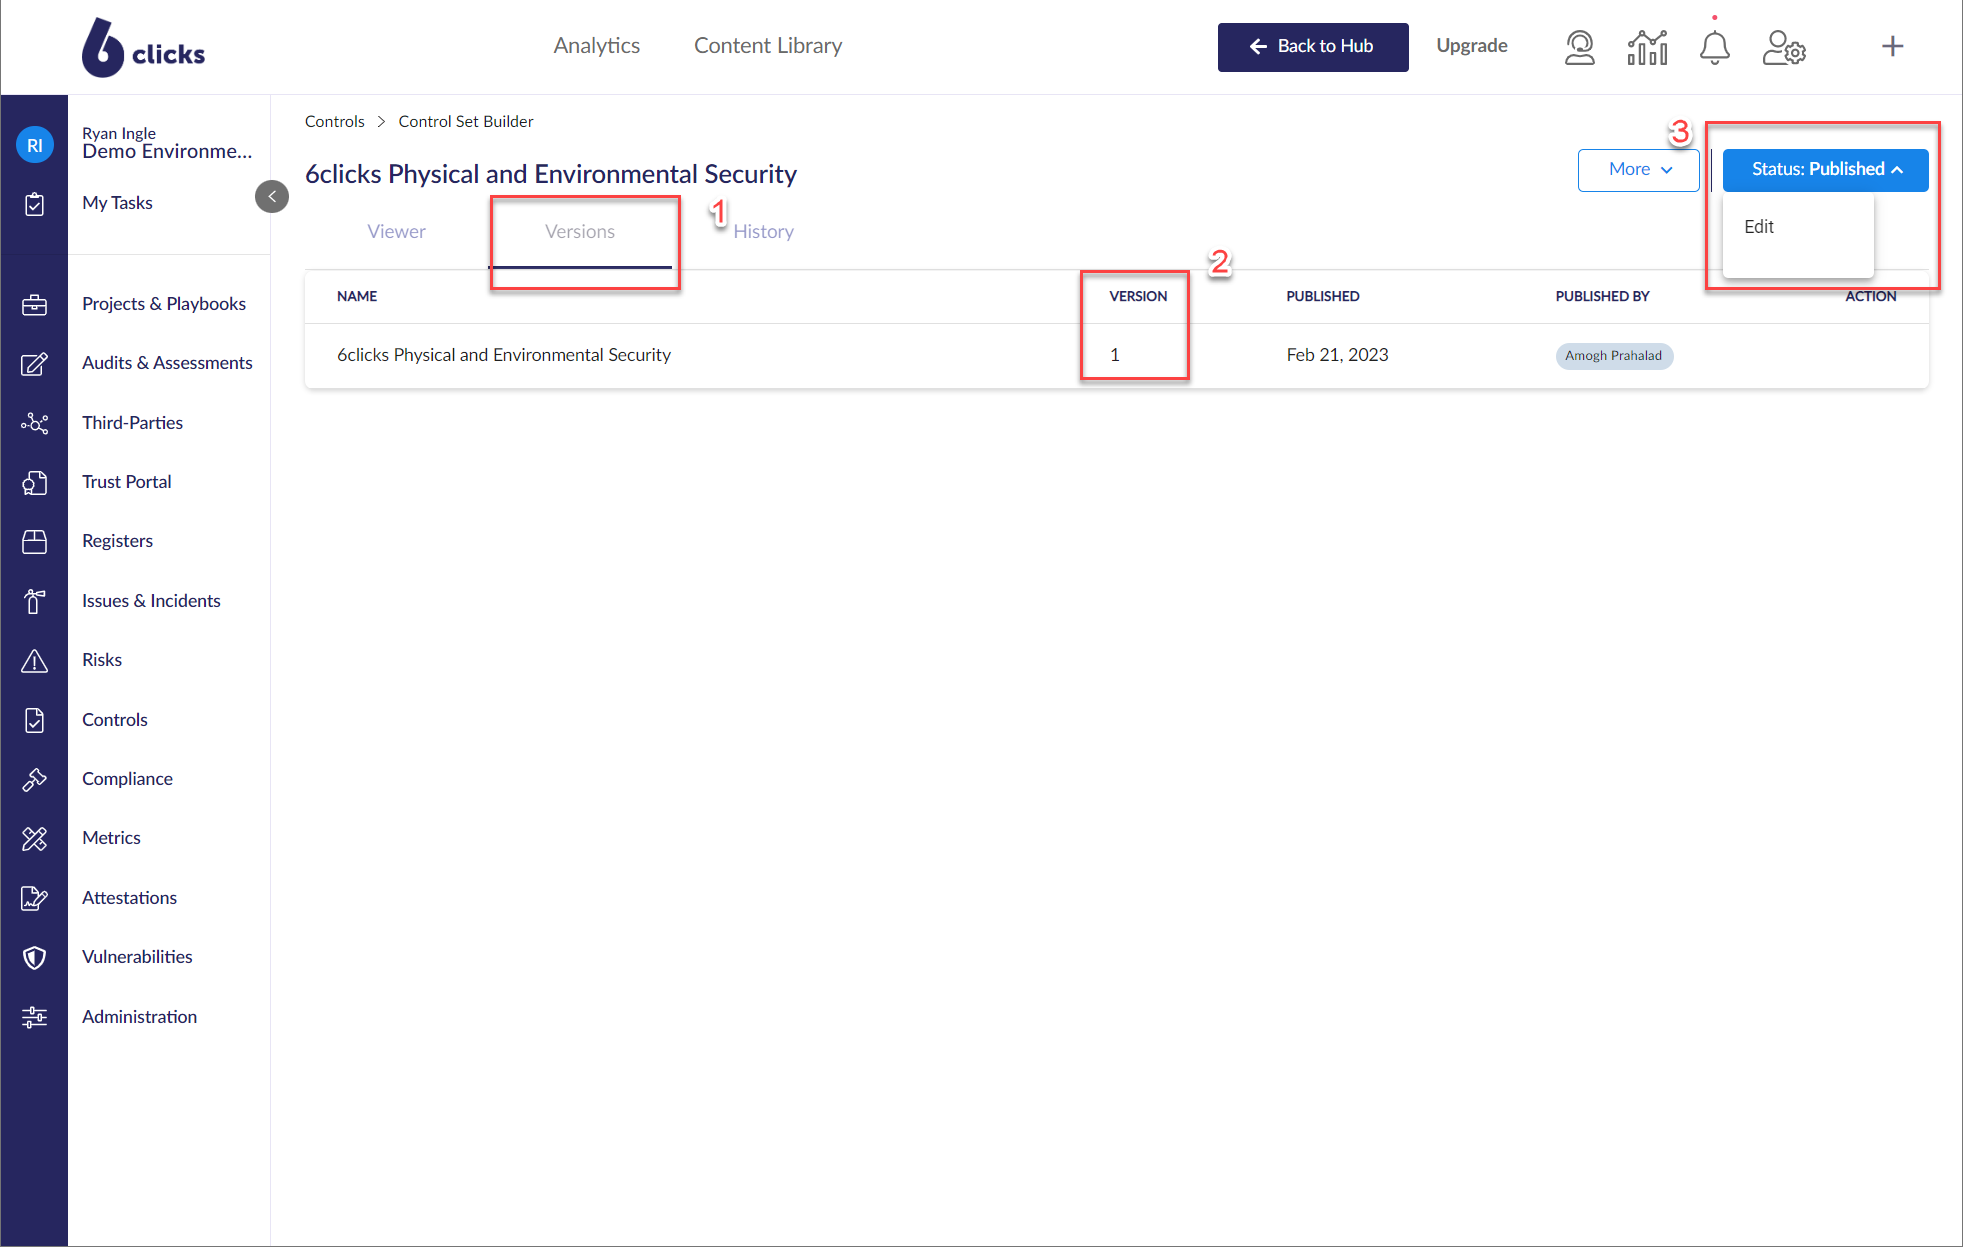Image resolution: width=1963 pixels, height=1247 pixels.
Task: Open Projects & Playbooks in sidebar
Action: (164, 304)
